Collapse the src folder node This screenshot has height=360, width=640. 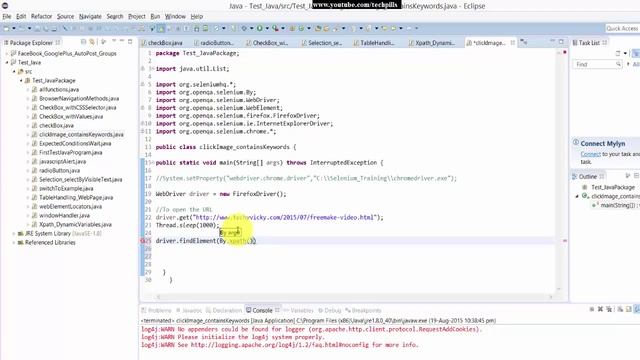(x=14, y=71)
